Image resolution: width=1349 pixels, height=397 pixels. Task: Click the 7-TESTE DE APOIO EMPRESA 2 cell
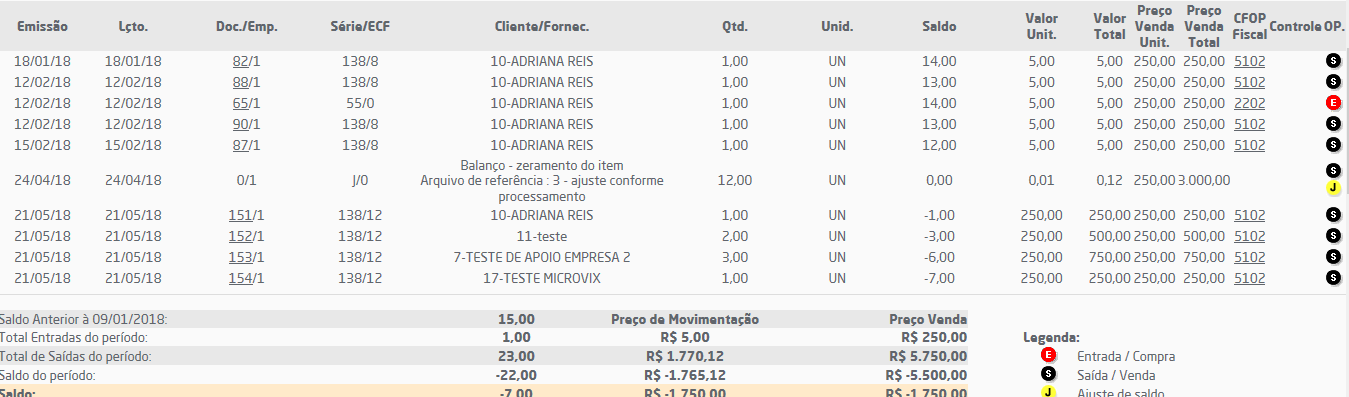tap(542, 257)
